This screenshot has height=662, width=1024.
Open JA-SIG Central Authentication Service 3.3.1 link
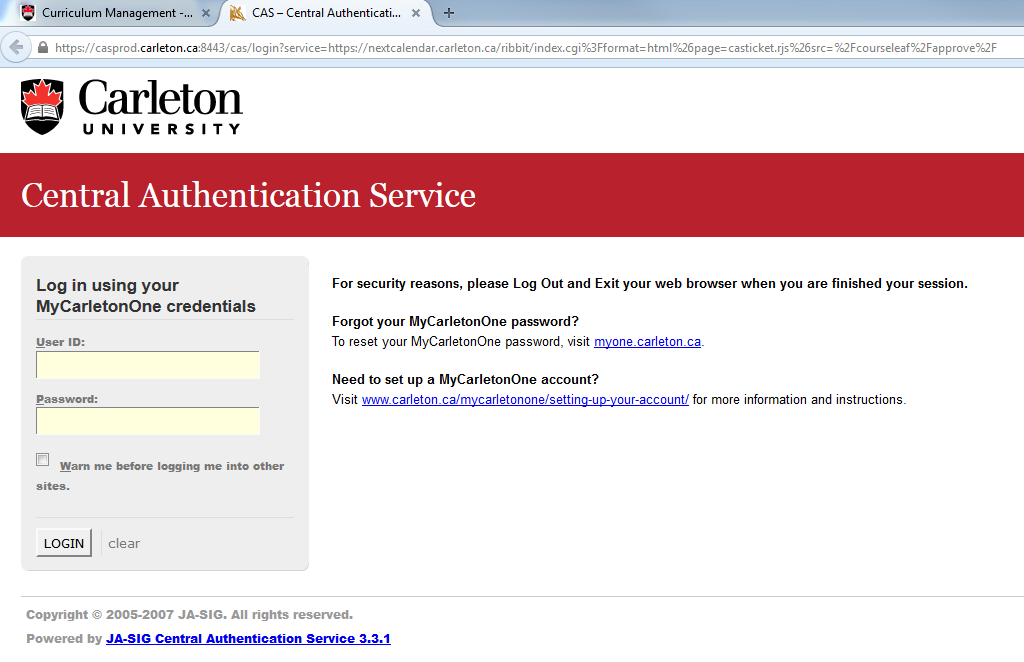point(248,639)
